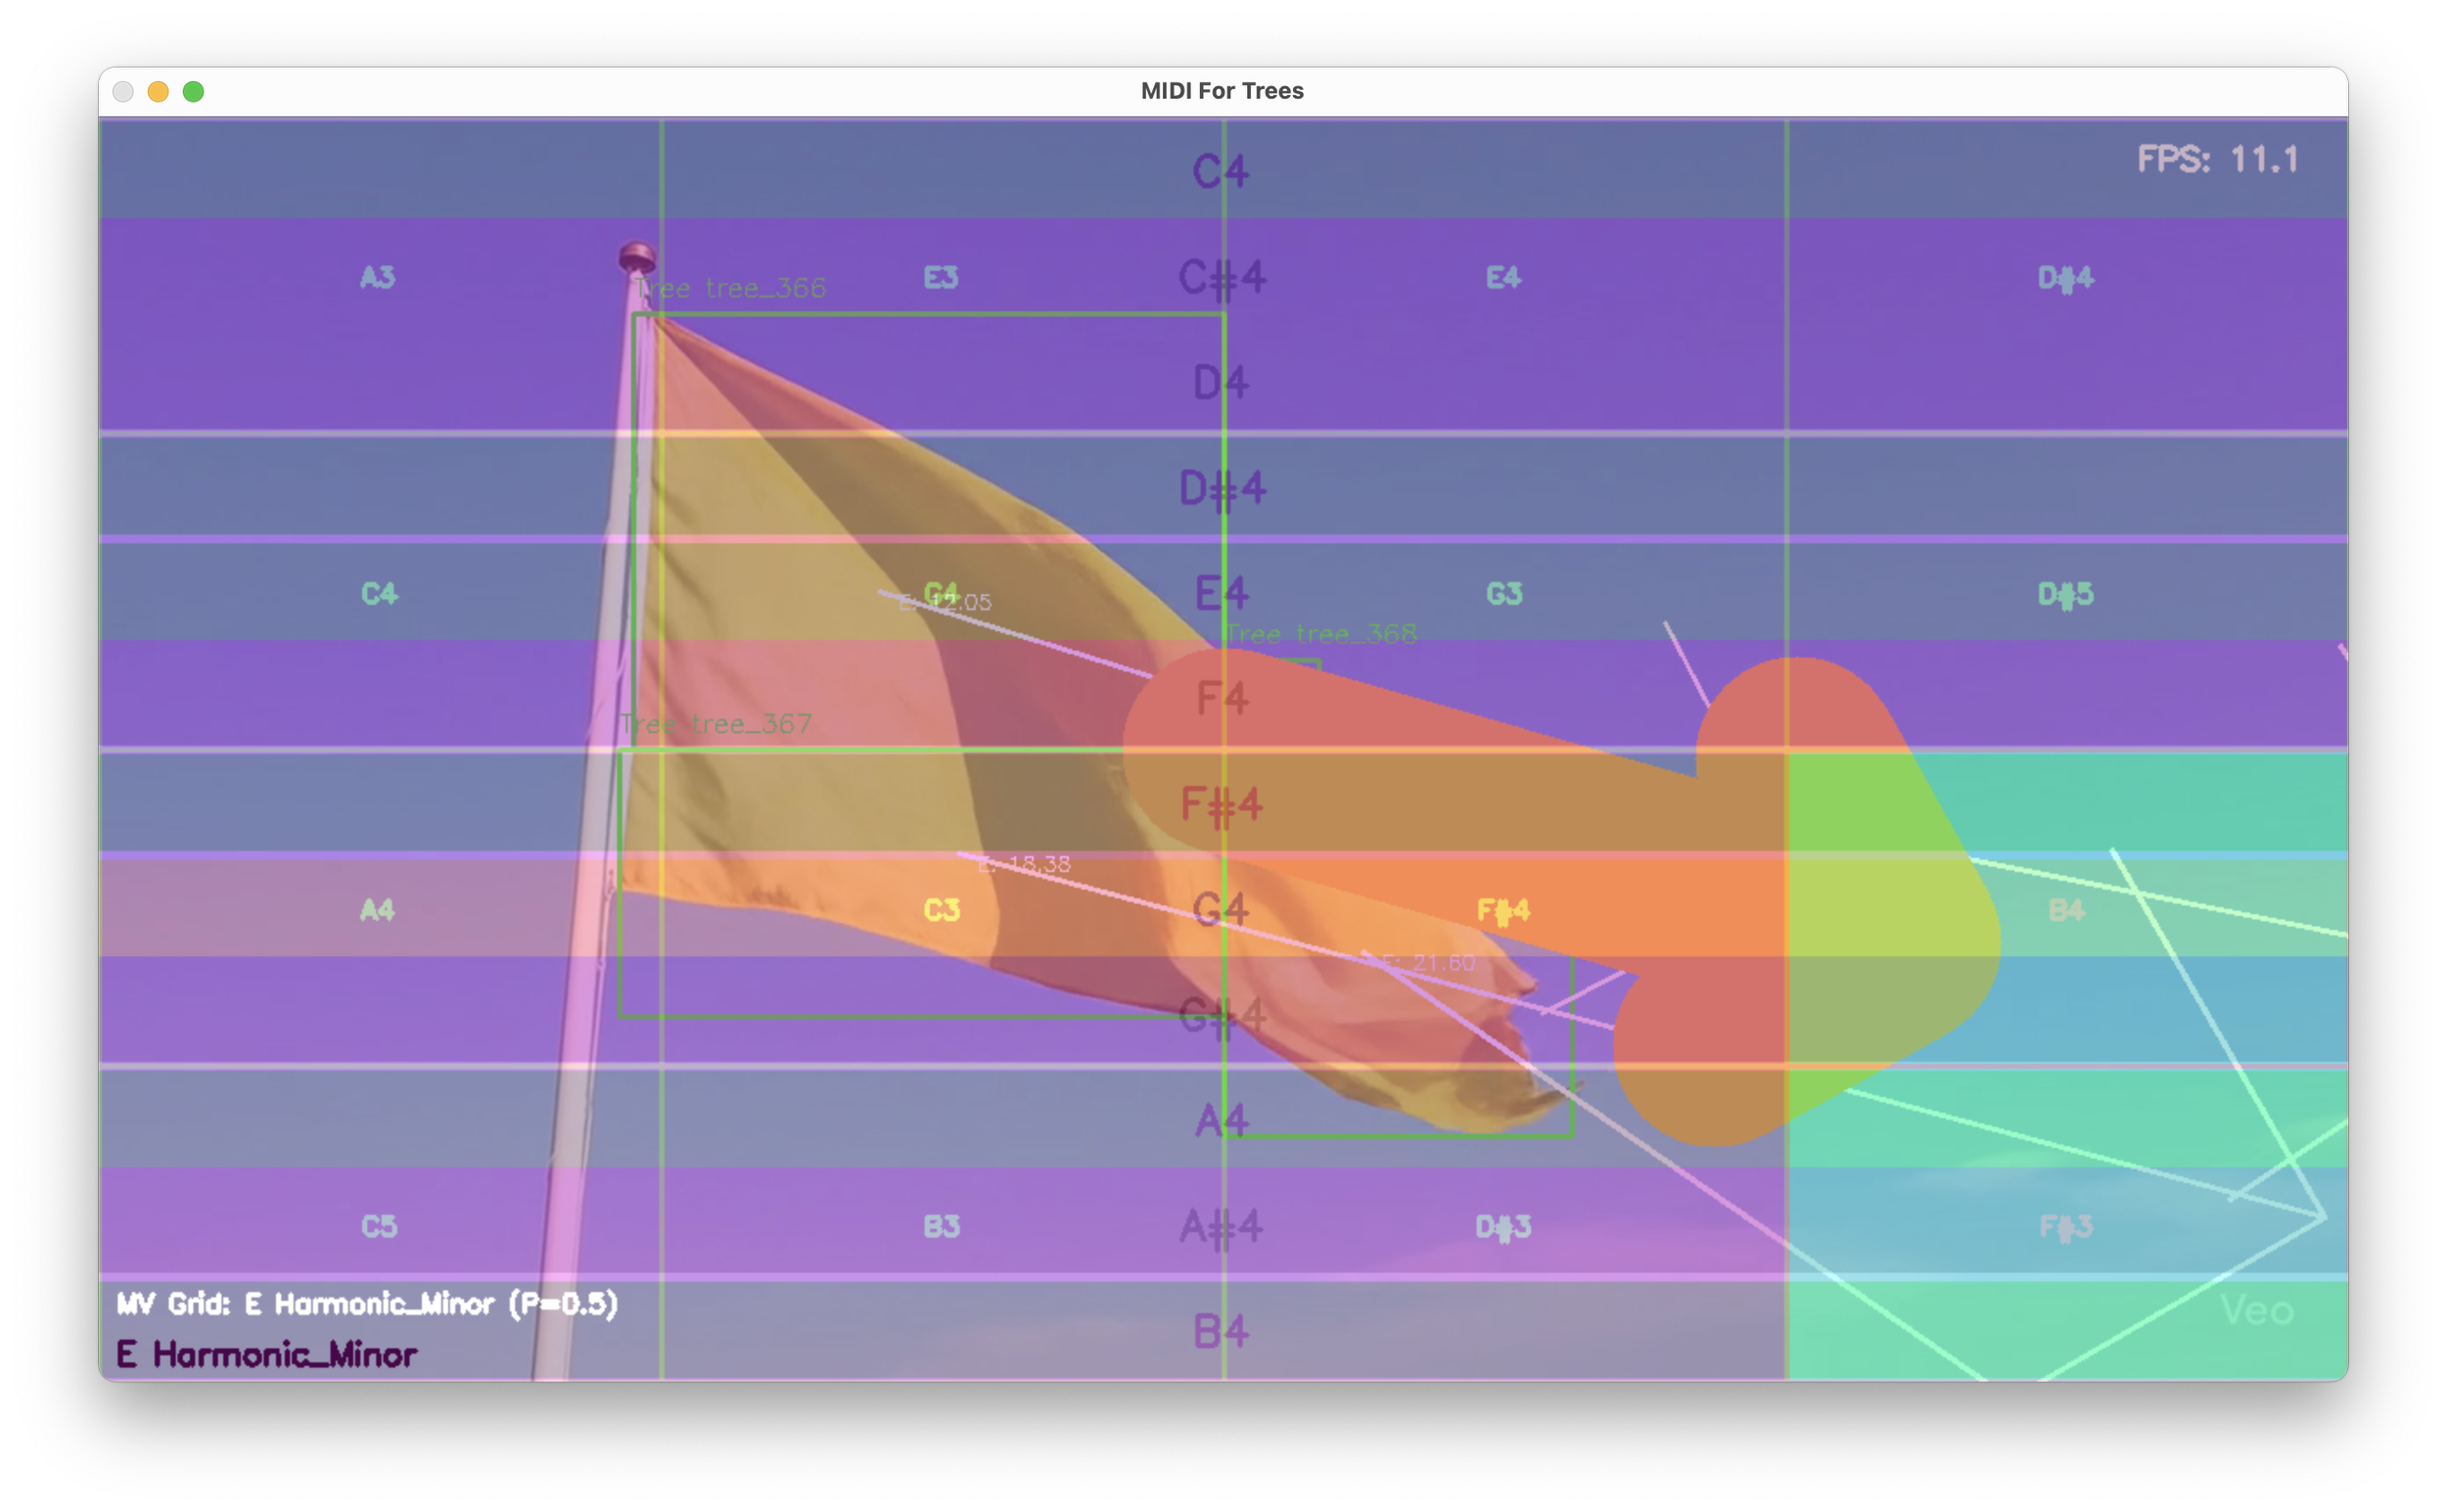Select the A#4 scale band label
Viewport: 2447px width, 1512px height.
pyautogui.click(x=1221, y=1226)
